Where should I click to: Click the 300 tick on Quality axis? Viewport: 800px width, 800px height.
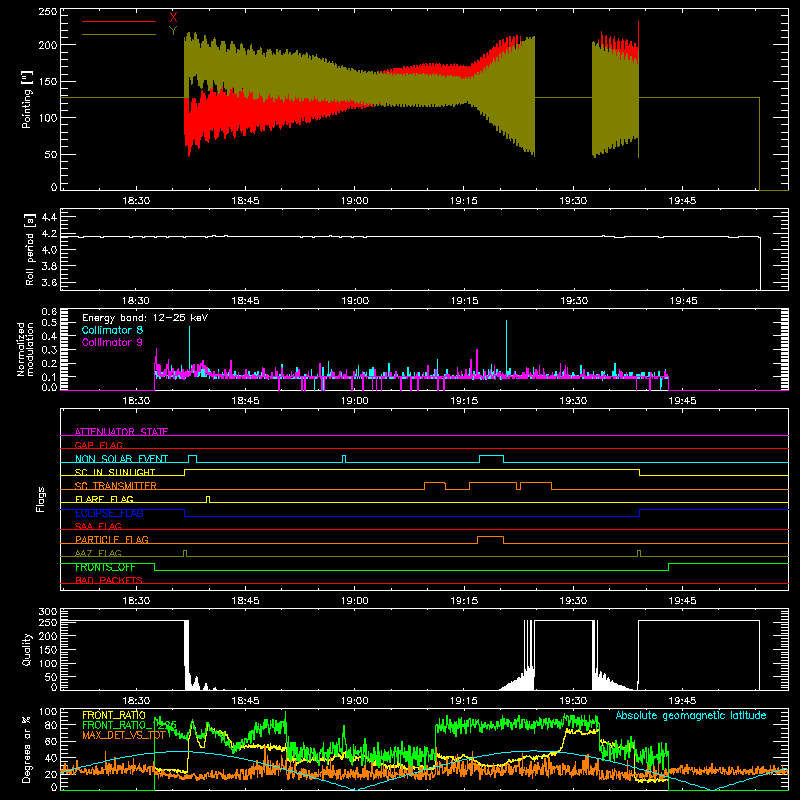[x=48, y=611]
